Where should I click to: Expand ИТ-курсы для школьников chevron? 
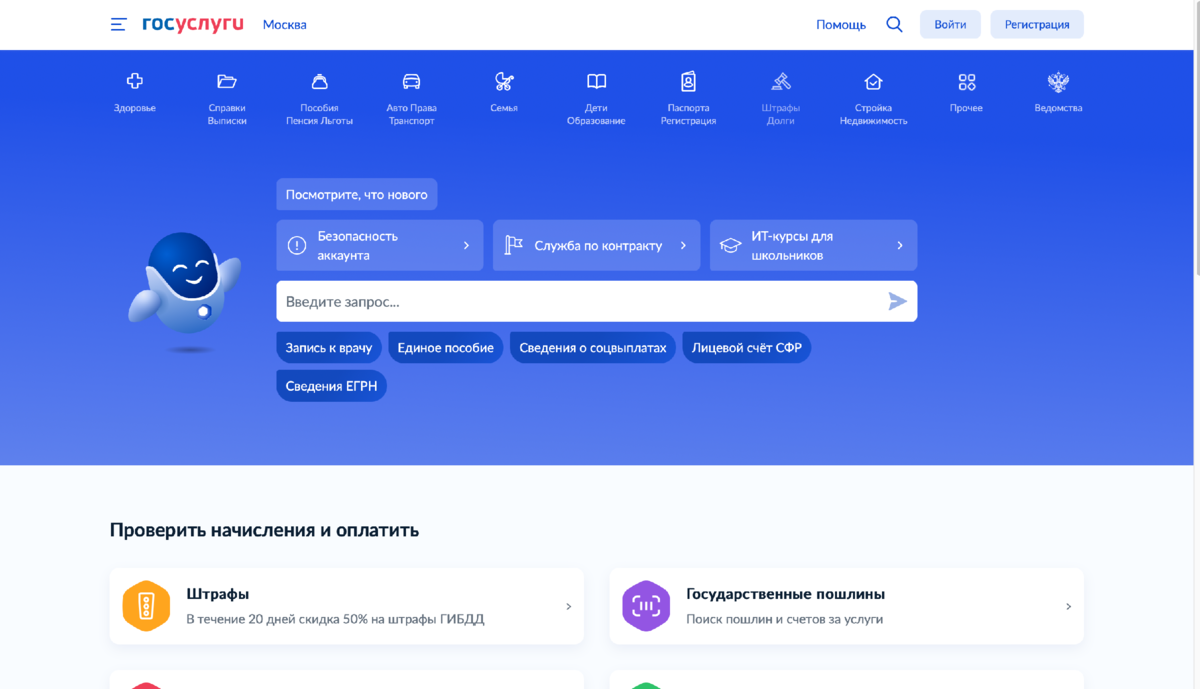pos(900,245)
